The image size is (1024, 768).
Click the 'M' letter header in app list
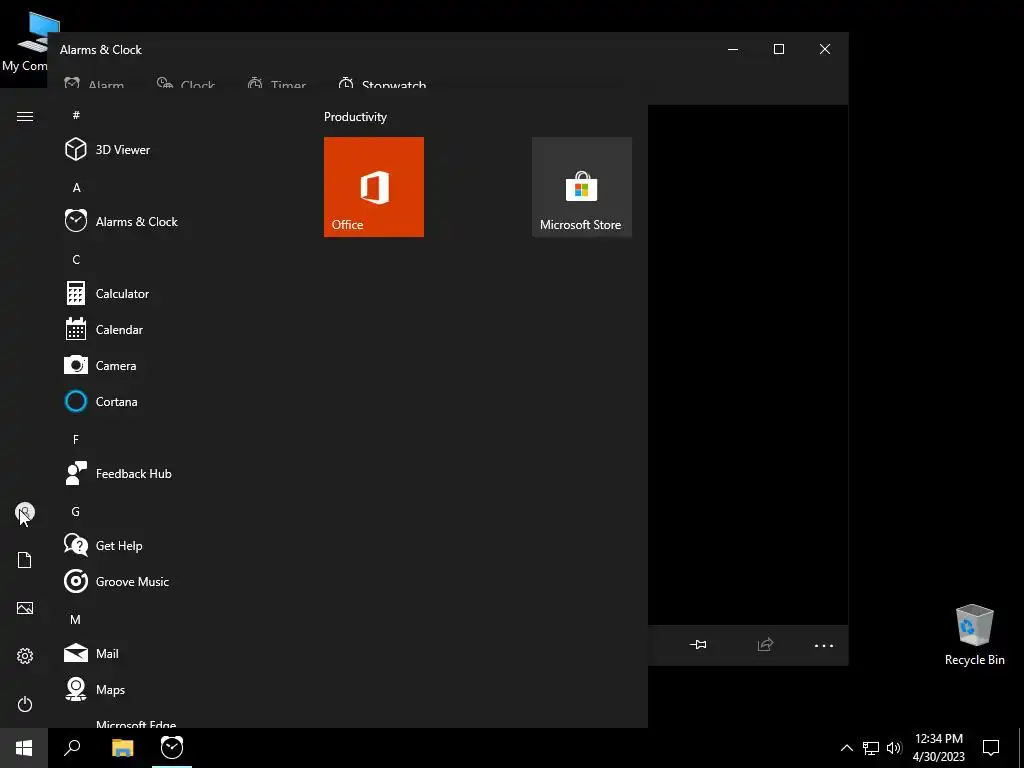coord(76,619)
